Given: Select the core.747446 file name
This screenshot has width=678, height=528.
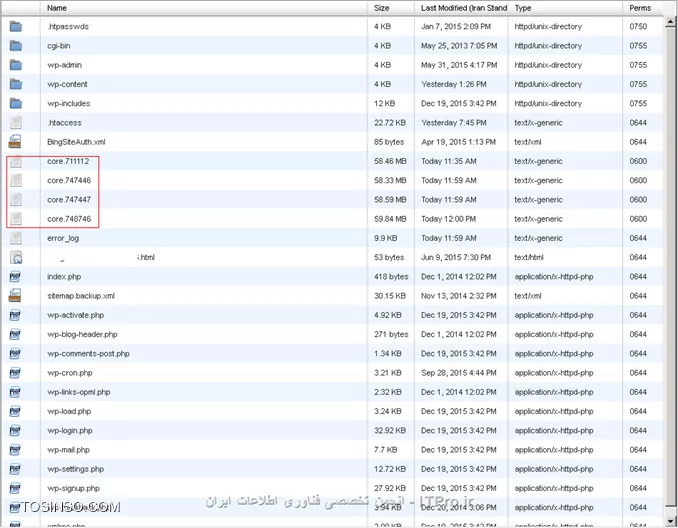Looking at the screenshot, I should (x=69, y=180).
